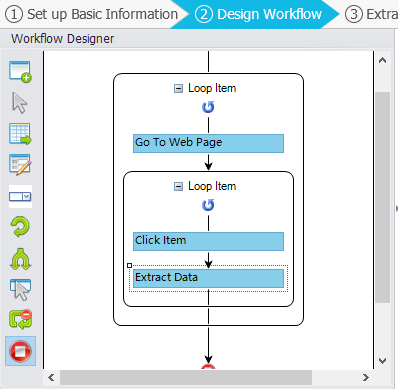398x389 pixels.
Task: Select the Click Item step
Action: coord(208,241)
